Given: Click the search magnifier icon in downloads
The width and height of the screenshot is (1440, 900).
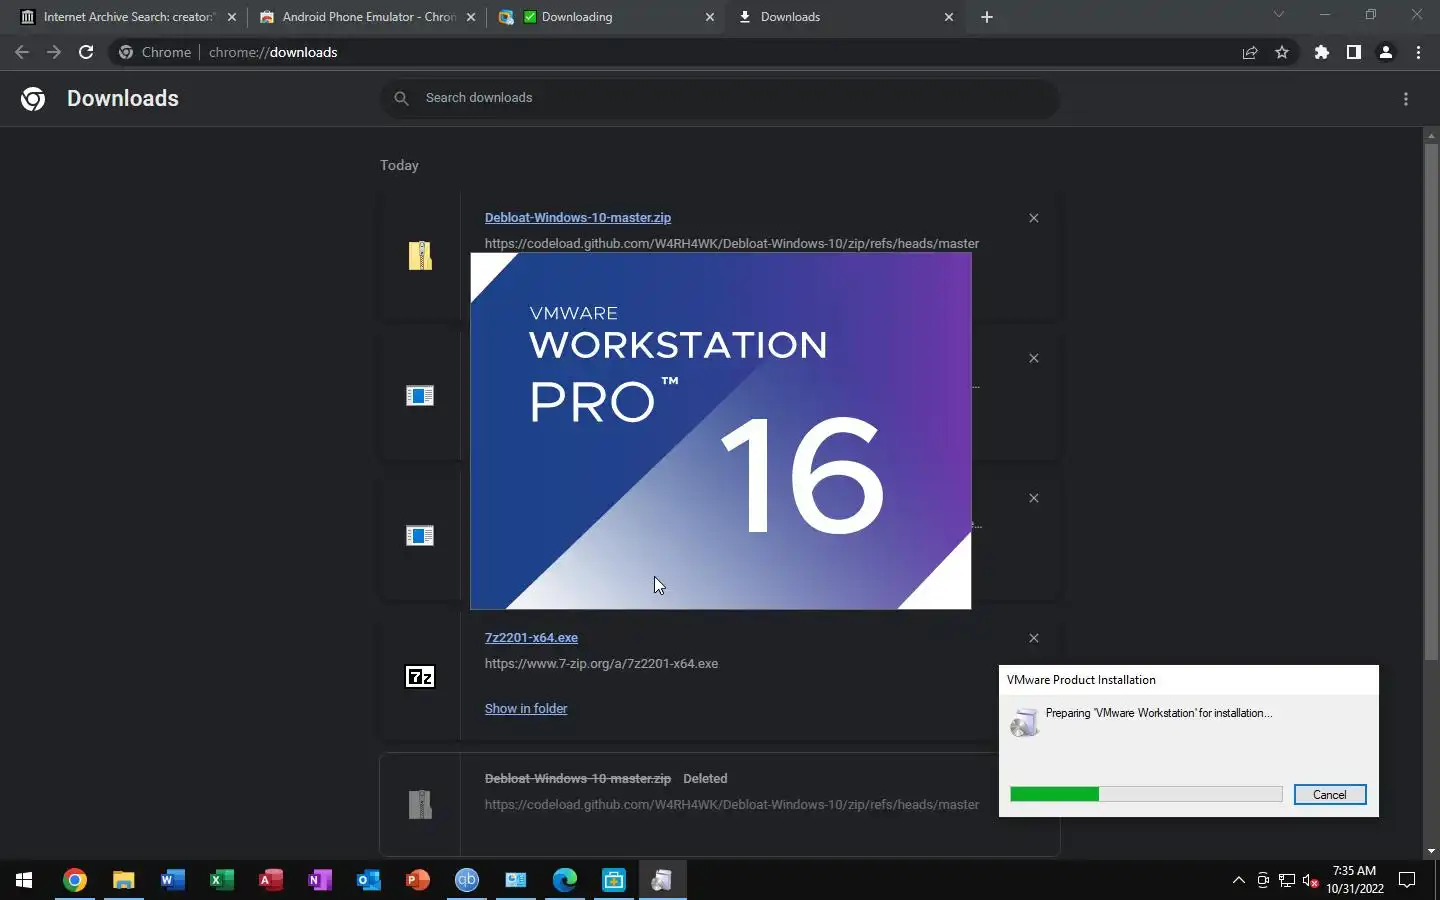Looking at the screenshot, I should tap(401, 98).
